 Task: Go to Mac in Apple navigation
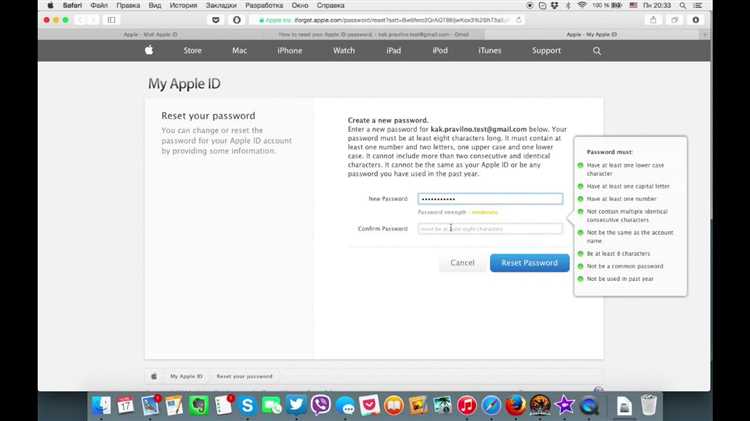click(x=240, y=50)
